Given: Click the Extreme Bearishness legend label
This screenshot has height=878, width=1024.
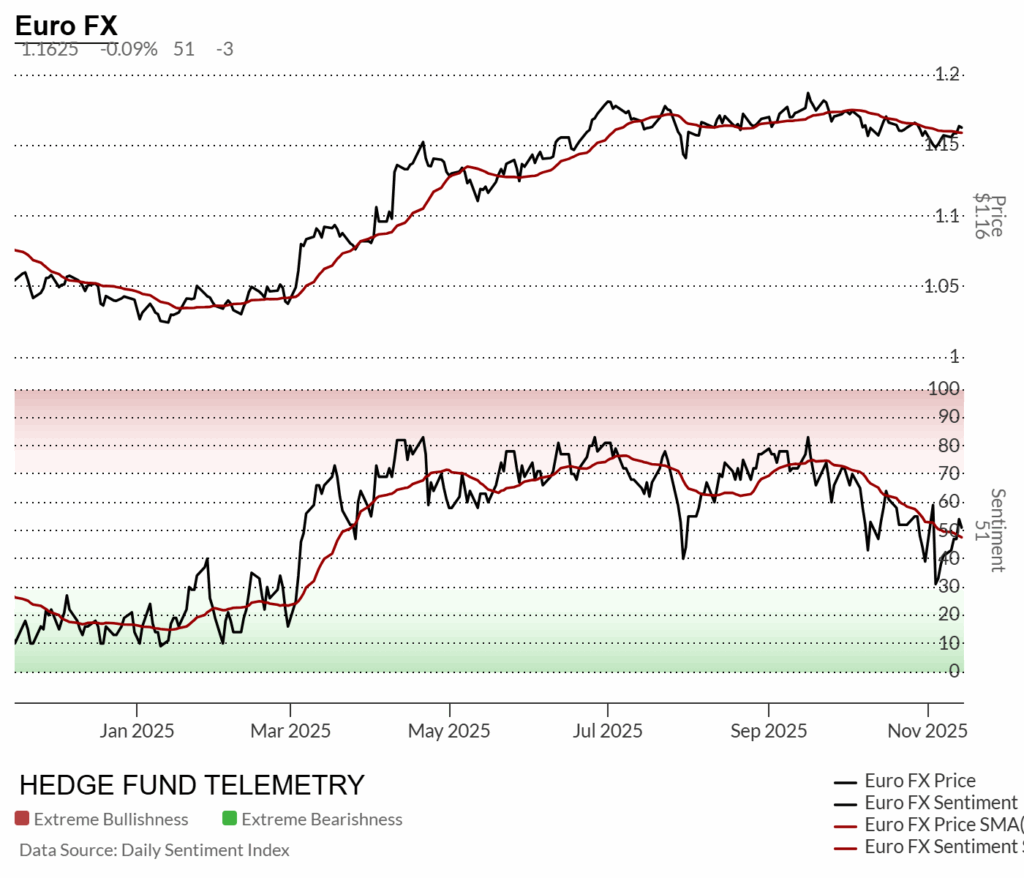Looking at the screenshot, I should (x=322, y=819).
